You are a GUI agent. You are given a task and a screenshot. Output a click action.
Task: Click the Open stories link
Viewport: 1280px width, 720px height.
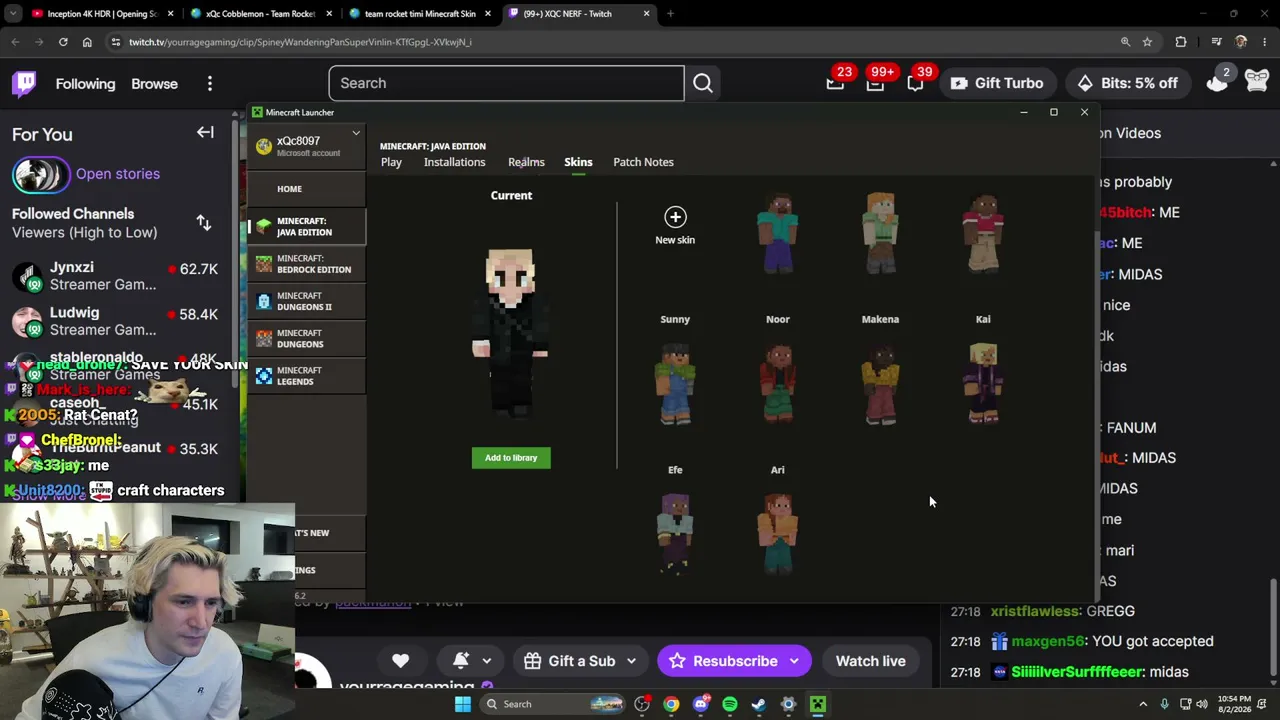[118, 174]
